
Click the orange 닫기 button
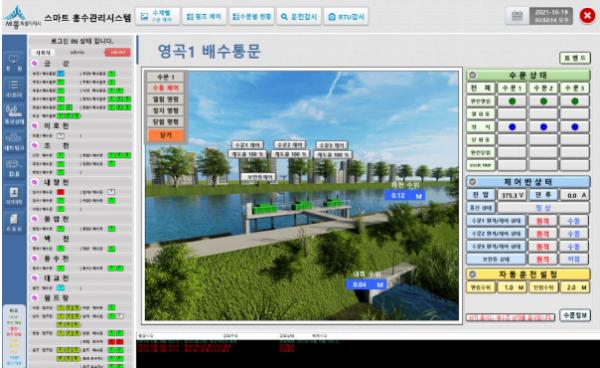[166, 135]
